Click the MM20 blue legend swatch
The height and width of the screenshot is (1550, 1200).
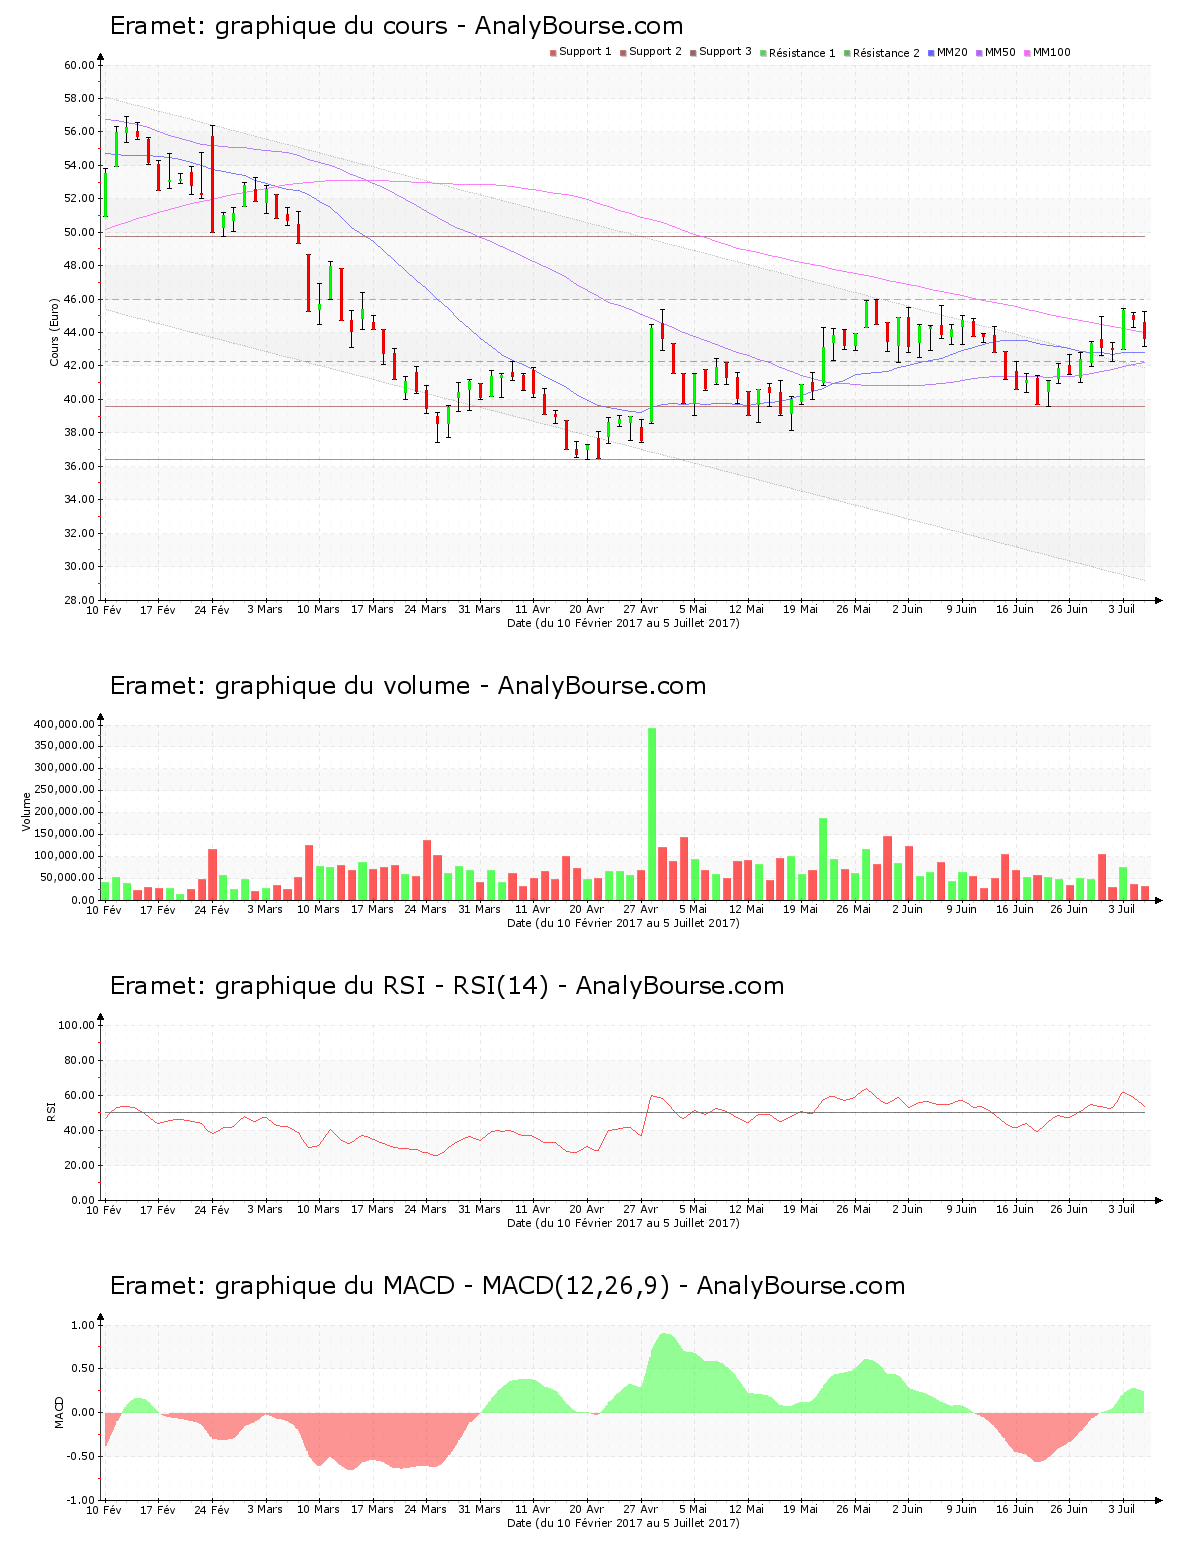932,53
